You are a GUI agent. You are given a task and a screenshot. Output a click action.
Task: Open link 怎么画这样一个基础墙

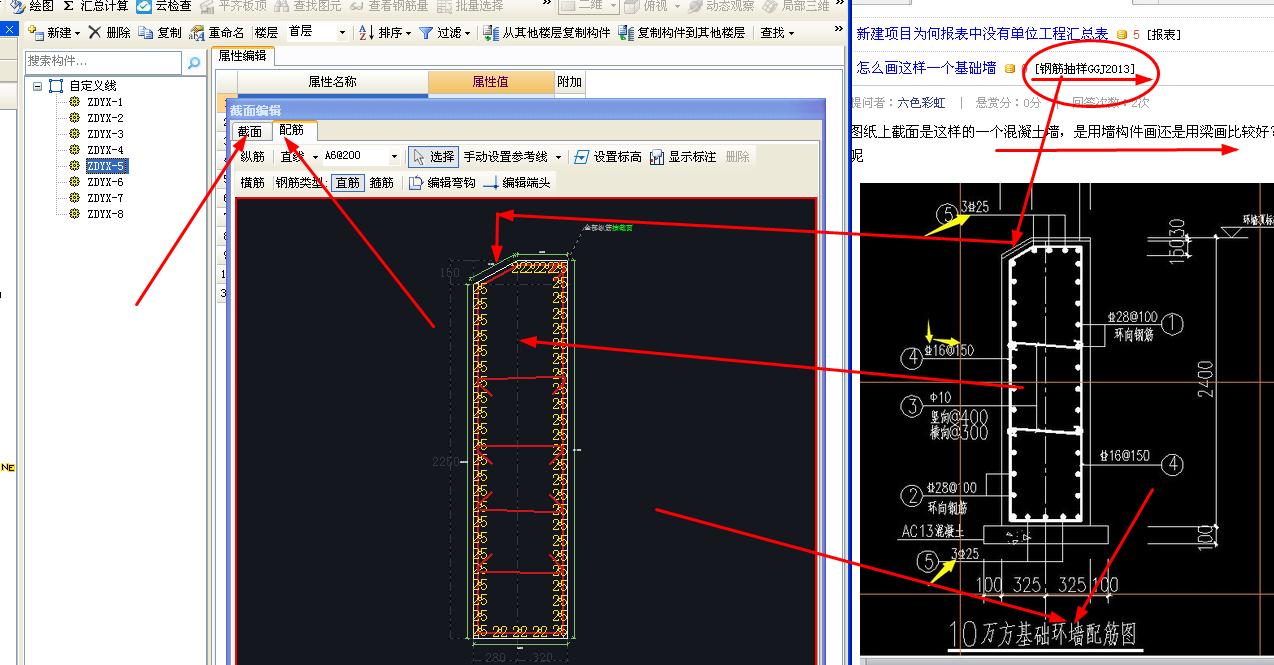[926, 68]
